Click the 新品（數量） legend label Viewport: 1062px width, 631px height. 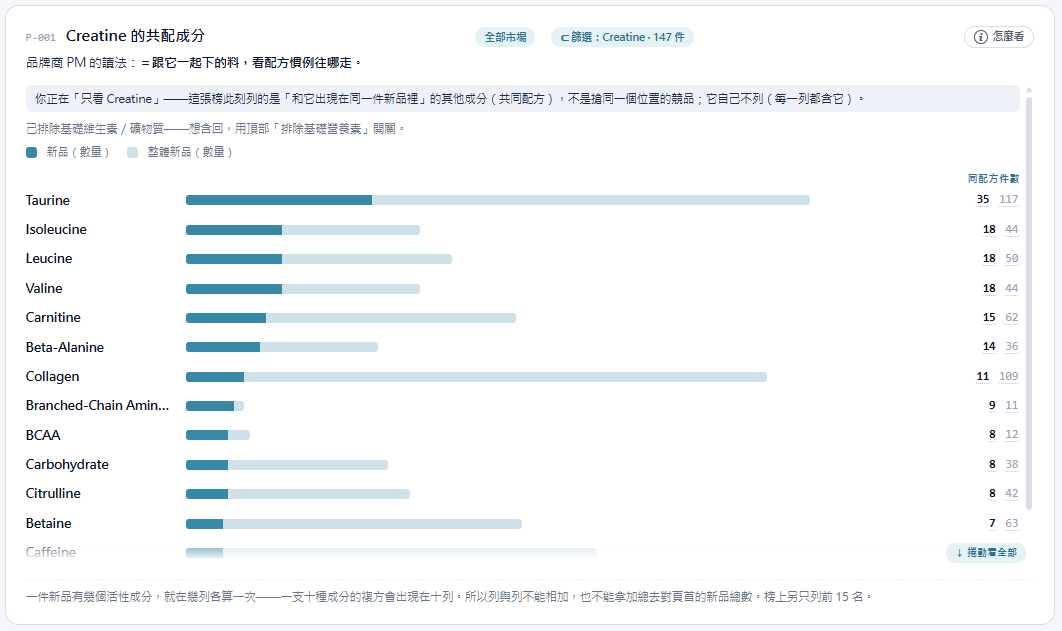(x=78, y=152)
